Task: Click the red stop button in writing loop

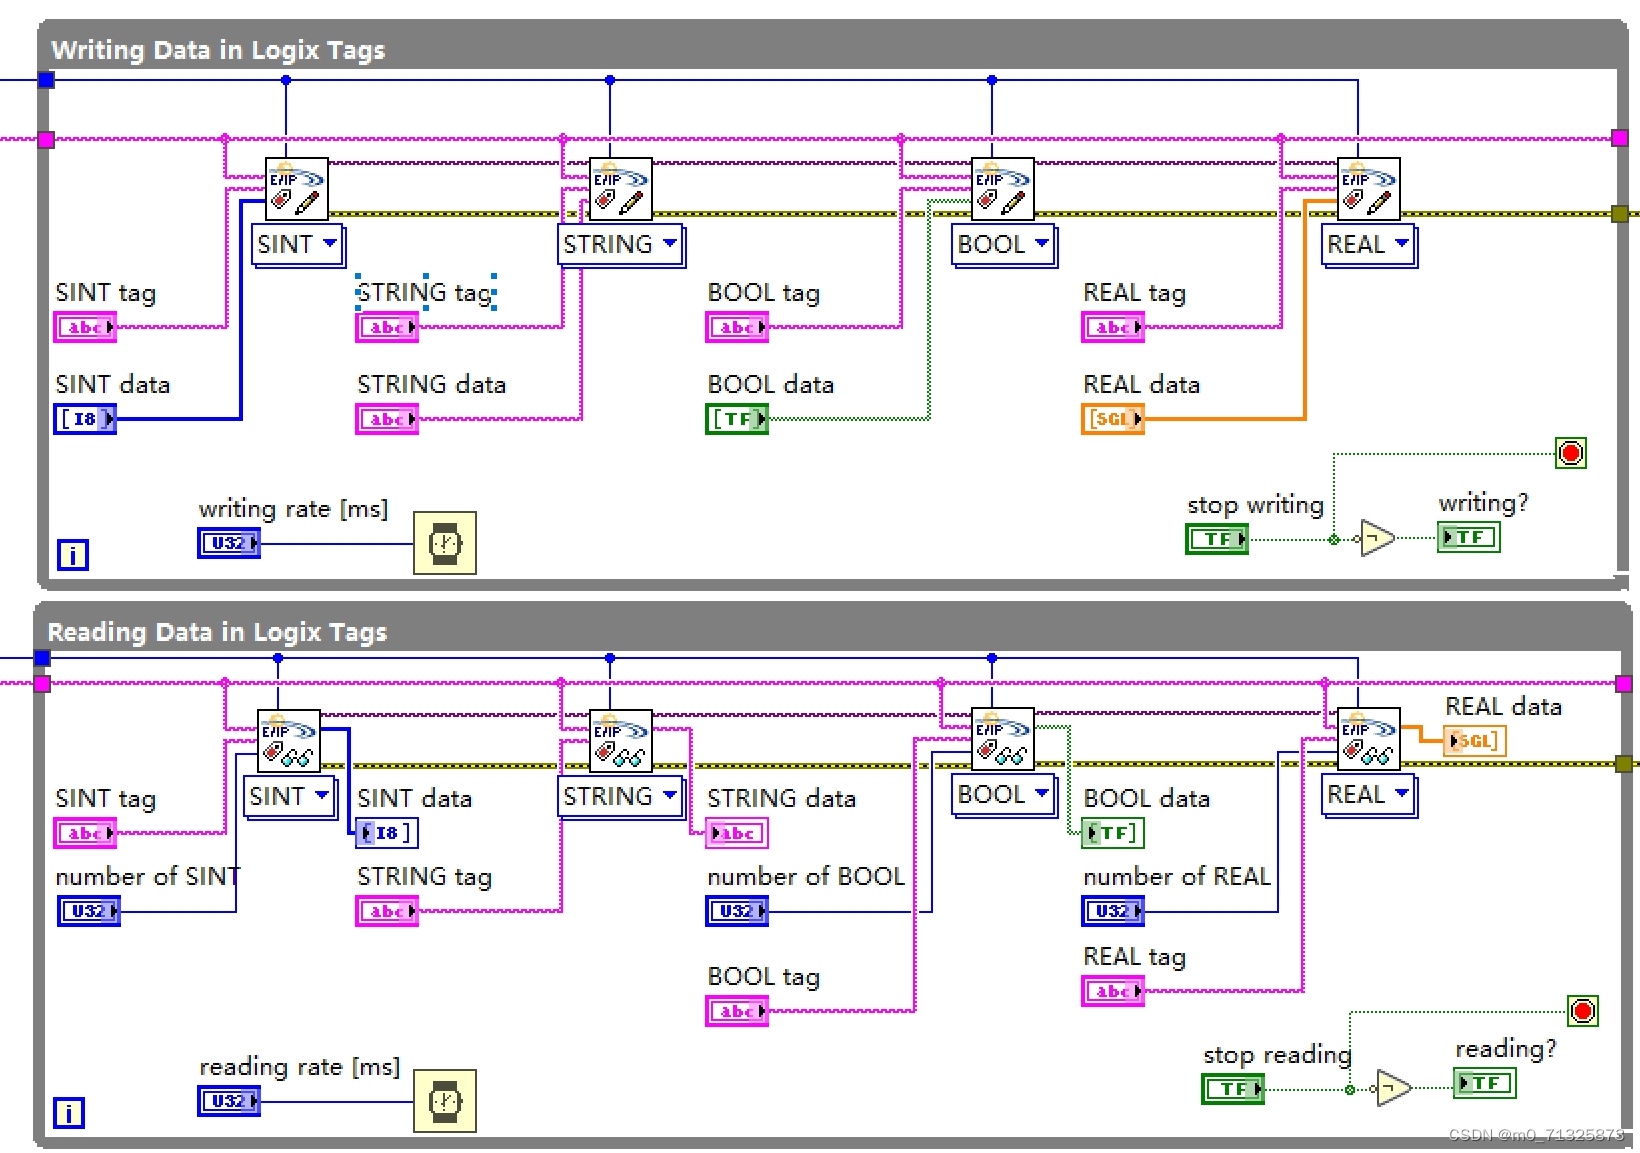Action: [1572, 452]
